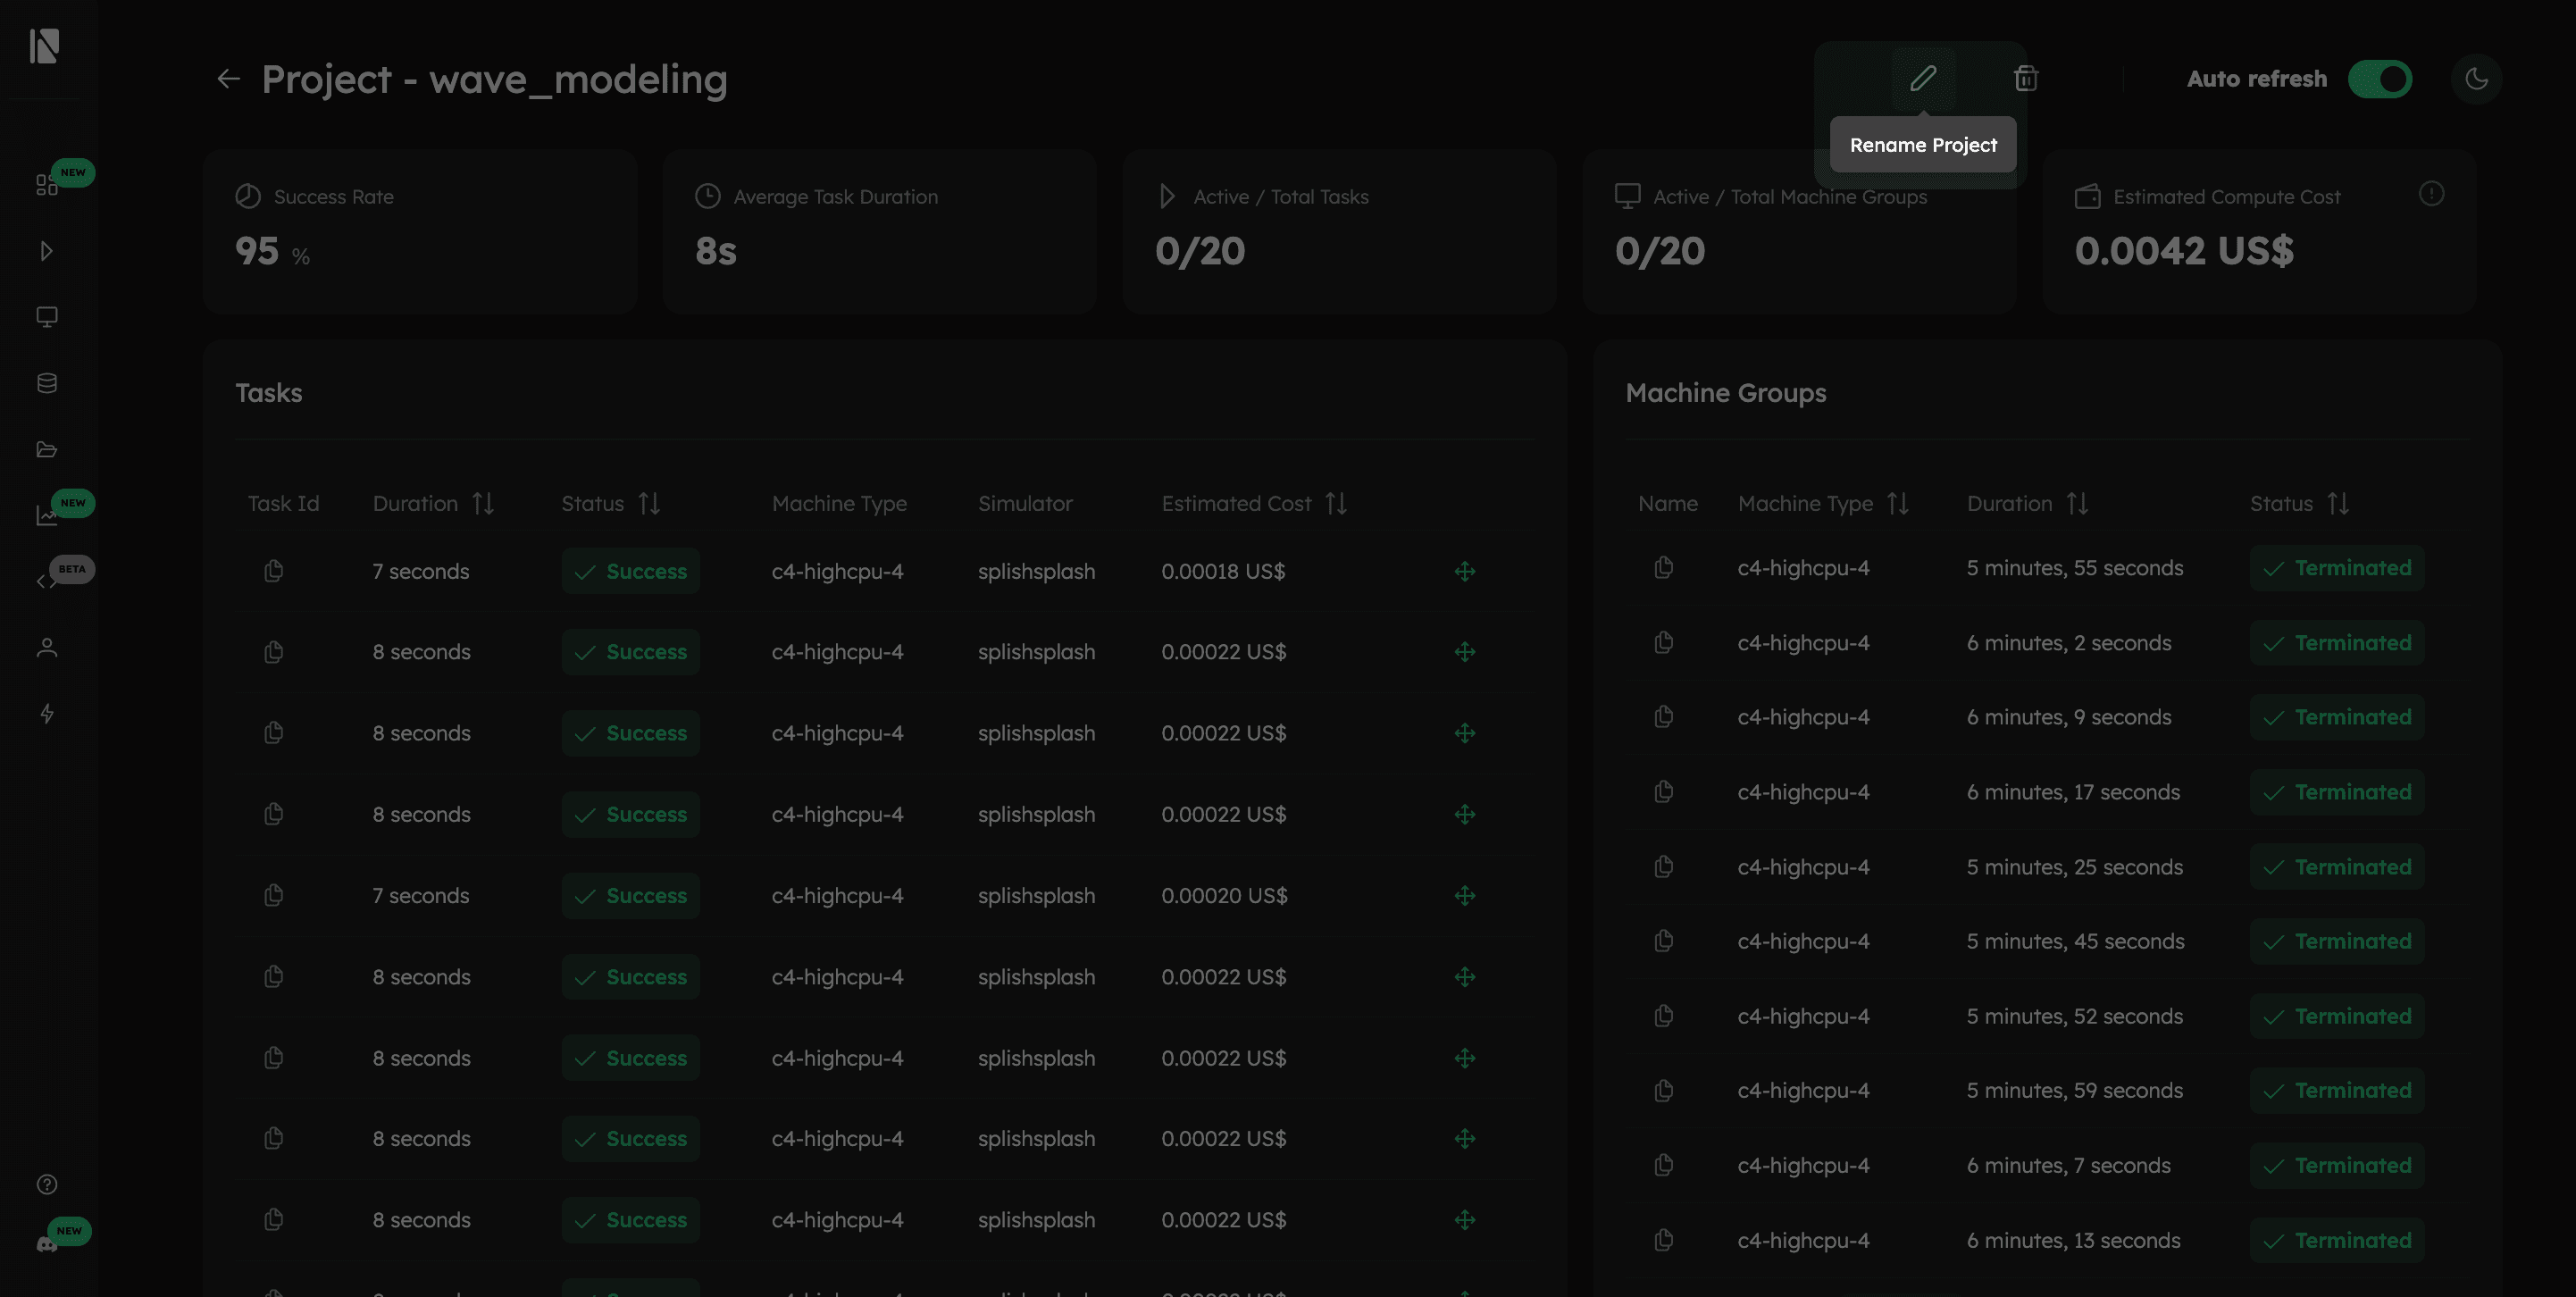
Task: Click the trash delete project icon
Action: tap(2025, 78)
